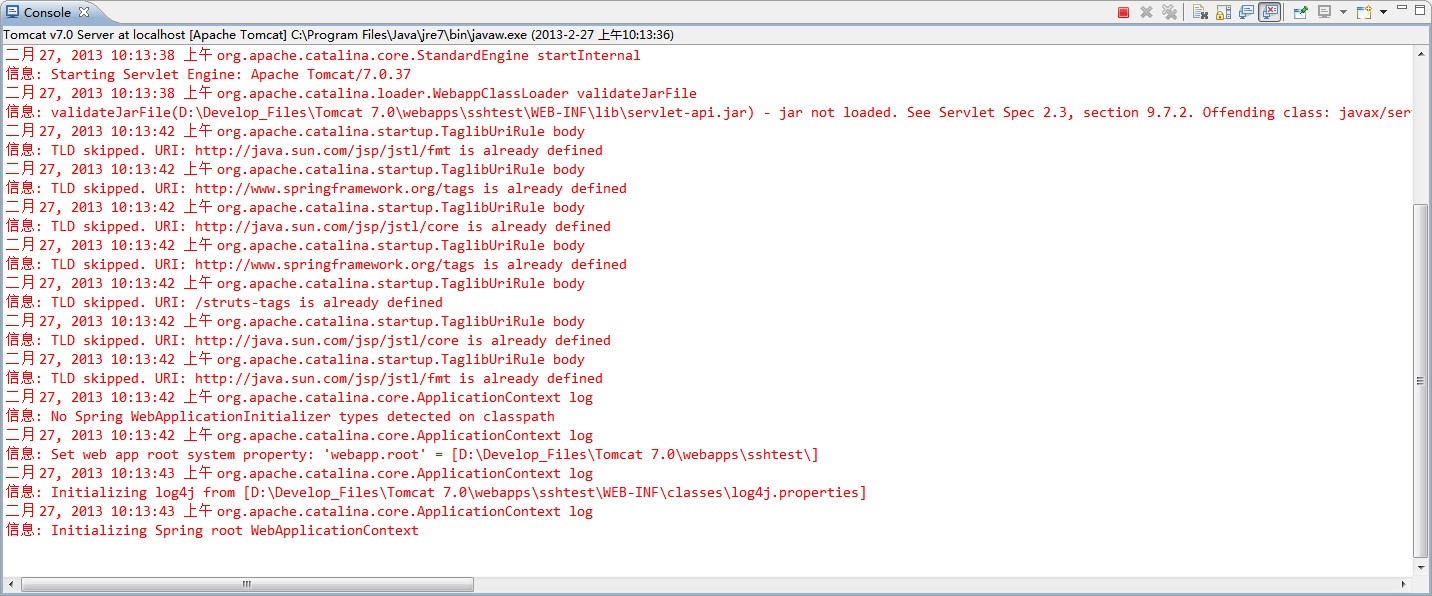Click the Tomcat v7.0 Server launch description
This screenshot has height=596, width=1432.
point(338,35)
